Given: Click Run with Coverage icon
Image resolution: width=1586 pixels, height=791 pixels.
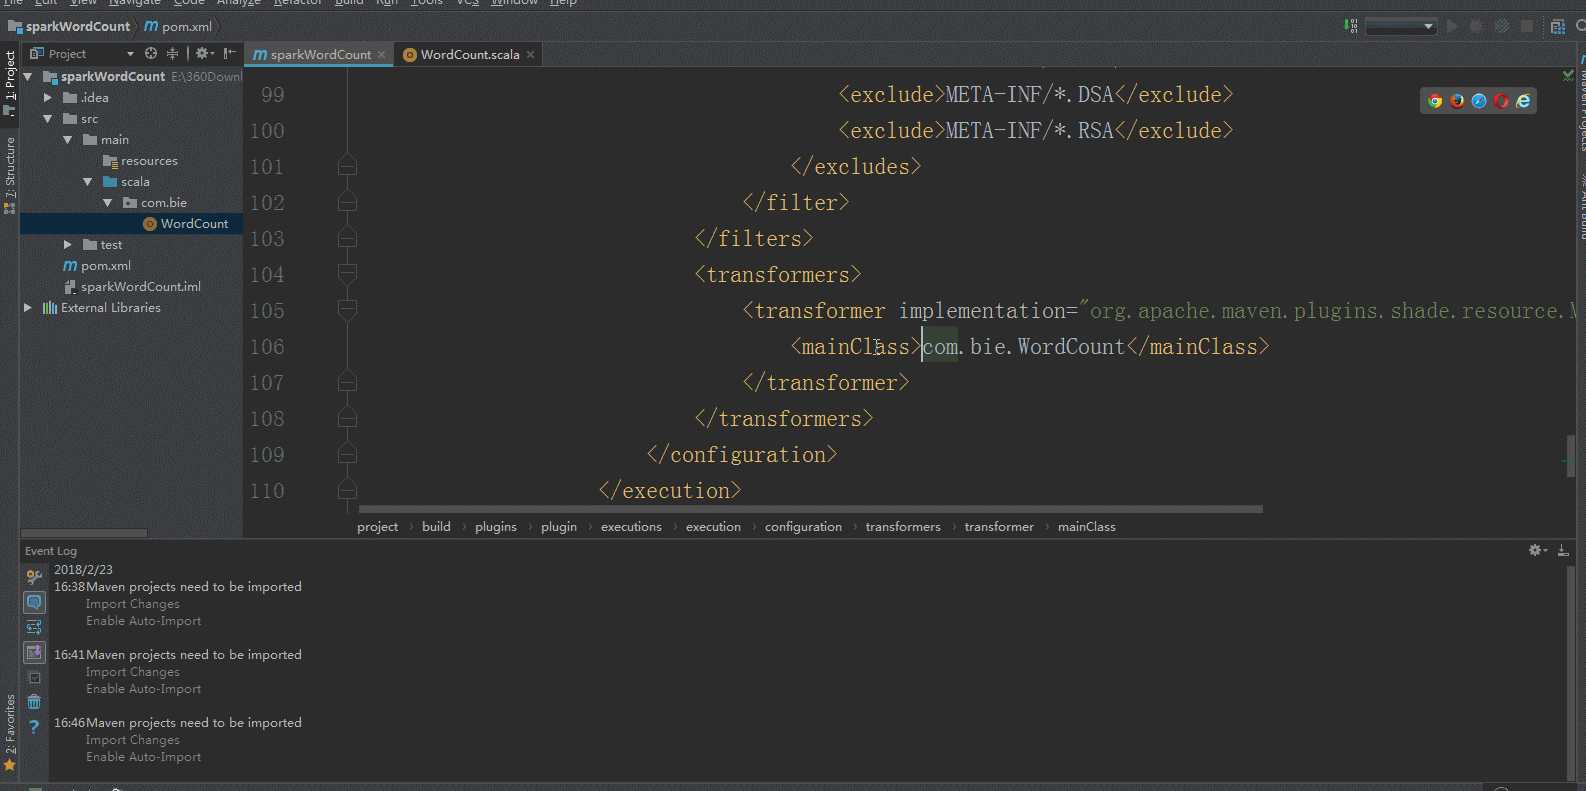Looking at the screenshot, I should tap(1501, 26).
